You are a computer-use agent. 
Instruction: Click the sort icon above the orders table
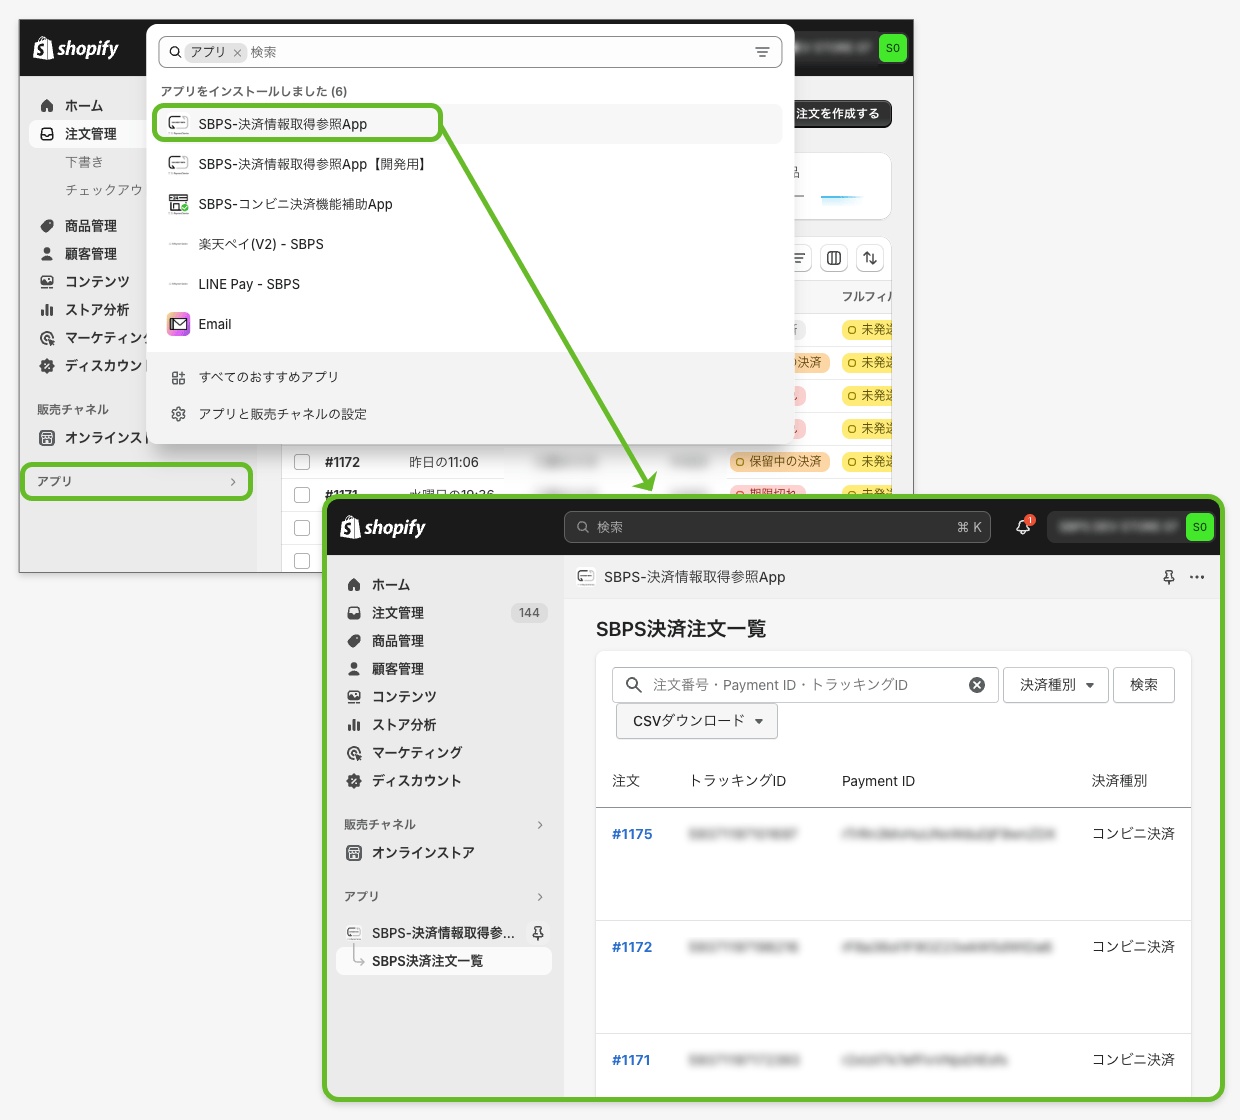870,258
